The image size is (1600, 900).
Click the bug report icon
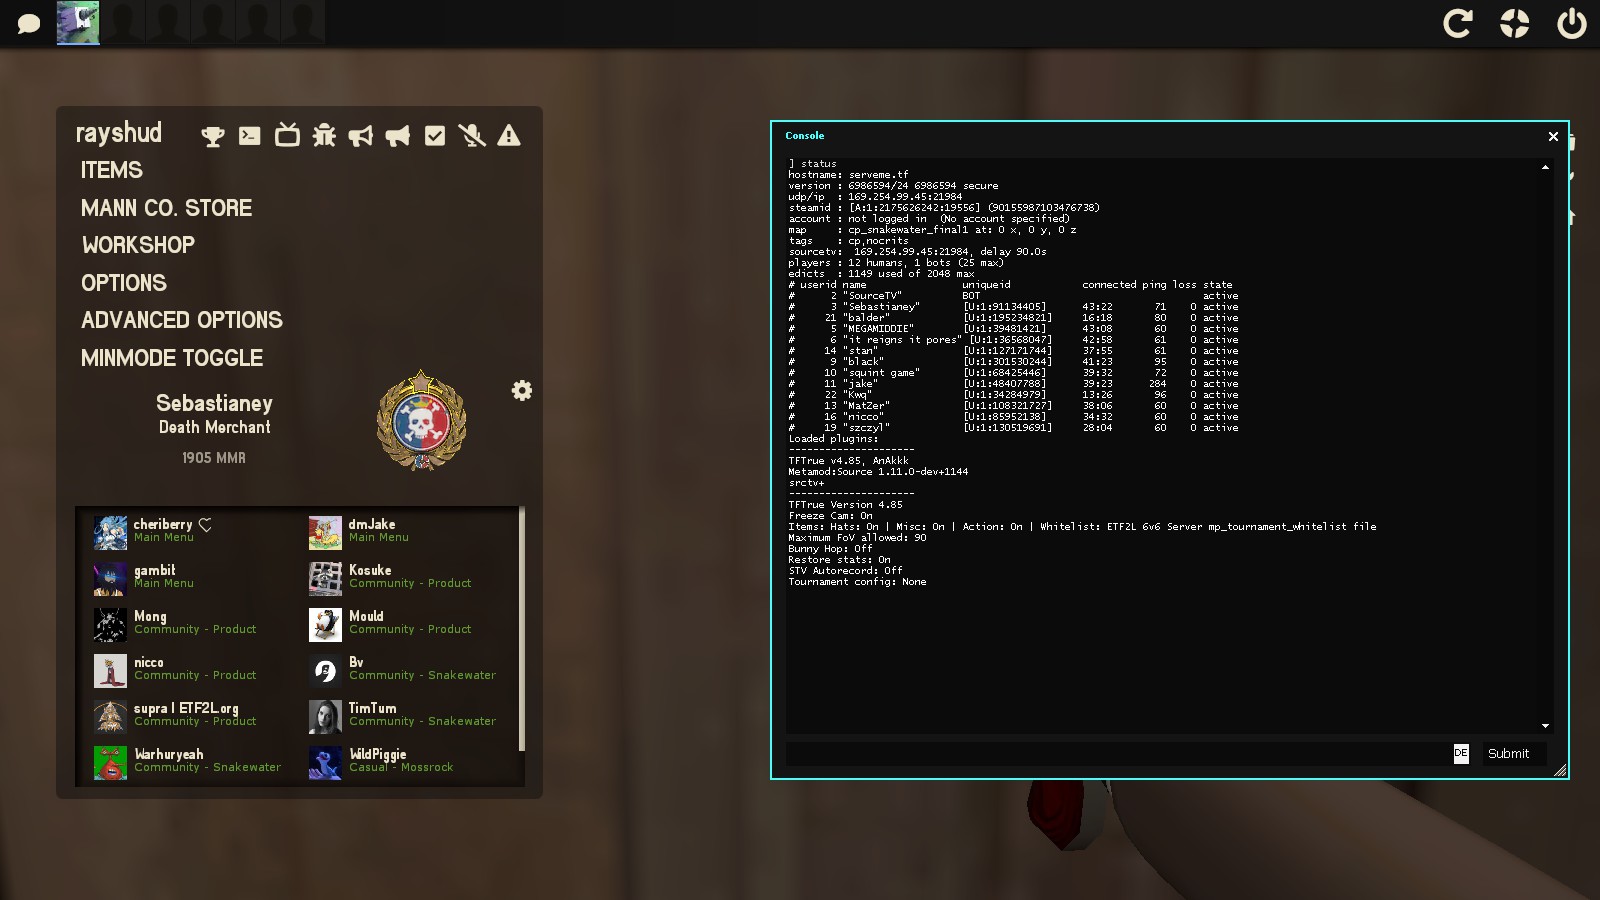[x=324, y=135]
